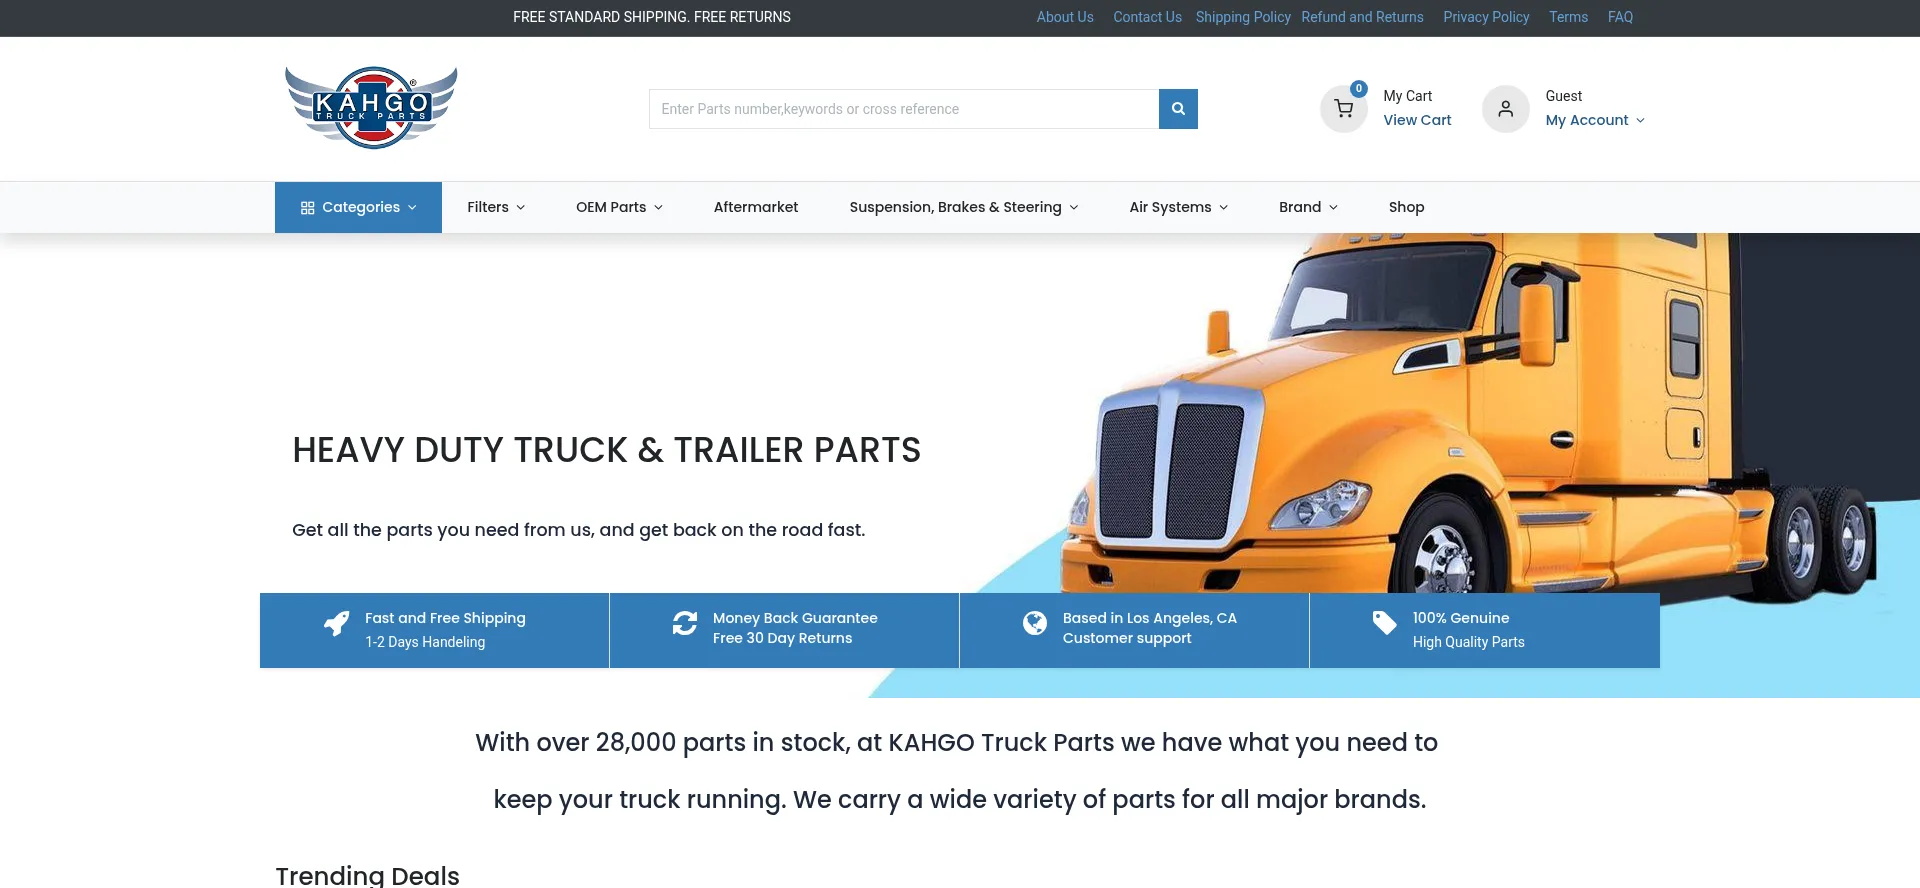Click the My Cart label
The height and width of the screenshot is (888, 1920).
coord(1407,96)
